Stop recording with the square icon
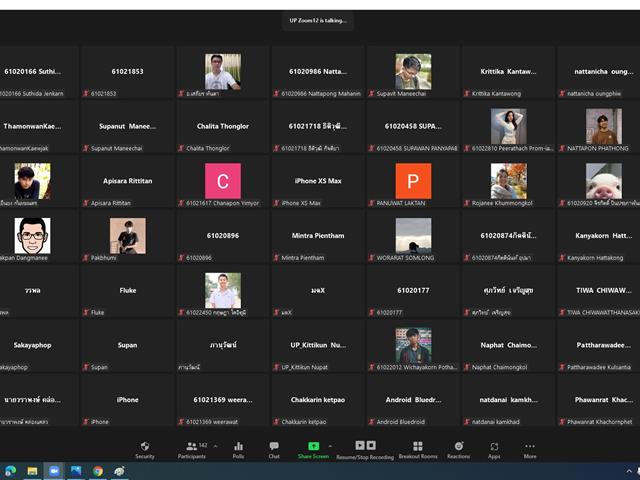640x480 pixels. coord(371,445)
